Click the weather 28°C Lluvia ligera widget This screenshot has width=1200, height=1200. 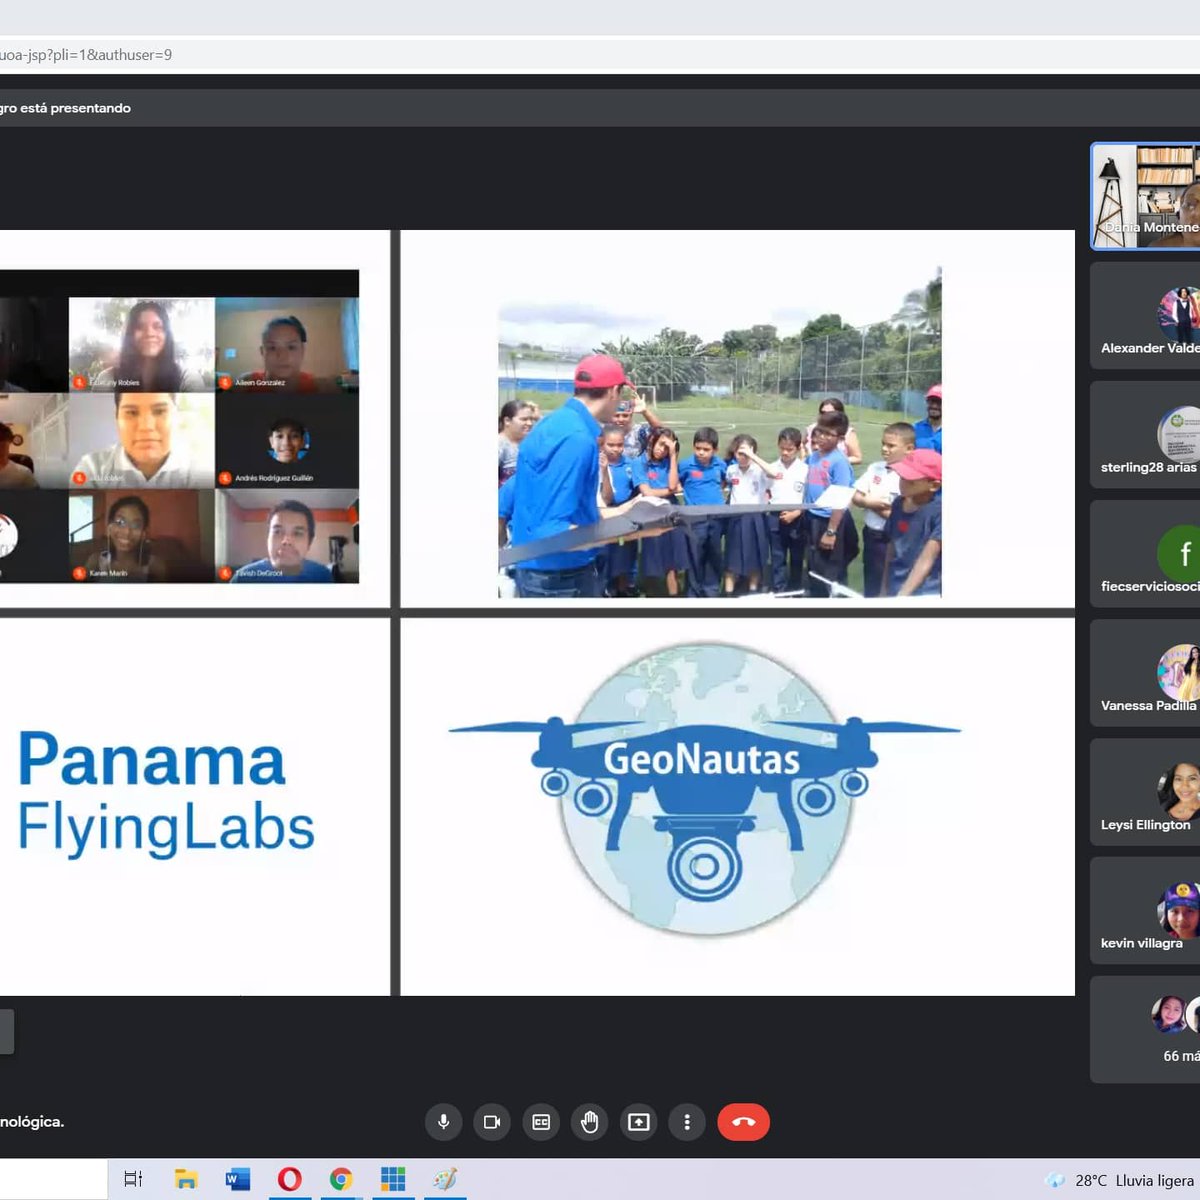pyautogui.click(x=1122, y=1180)
